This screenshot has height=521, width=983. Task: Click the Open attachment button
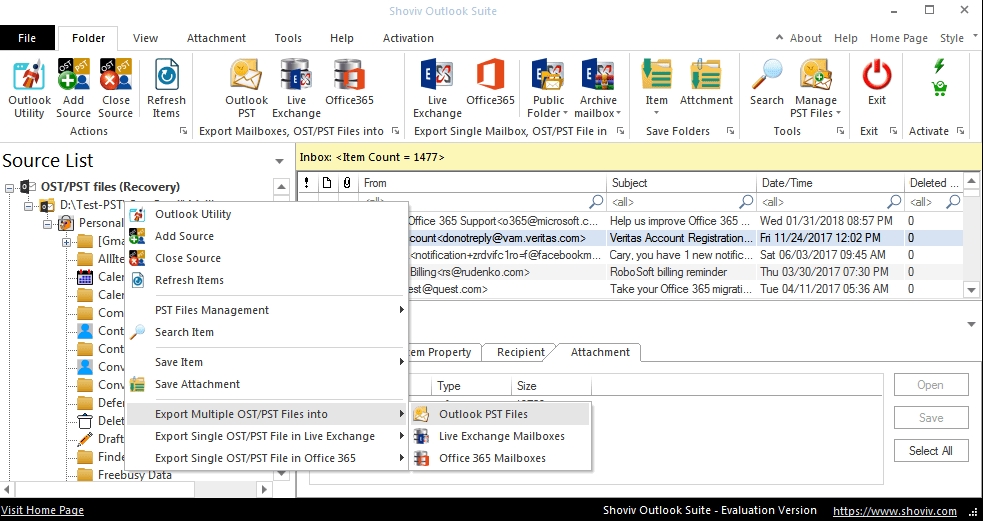[931, 385]
